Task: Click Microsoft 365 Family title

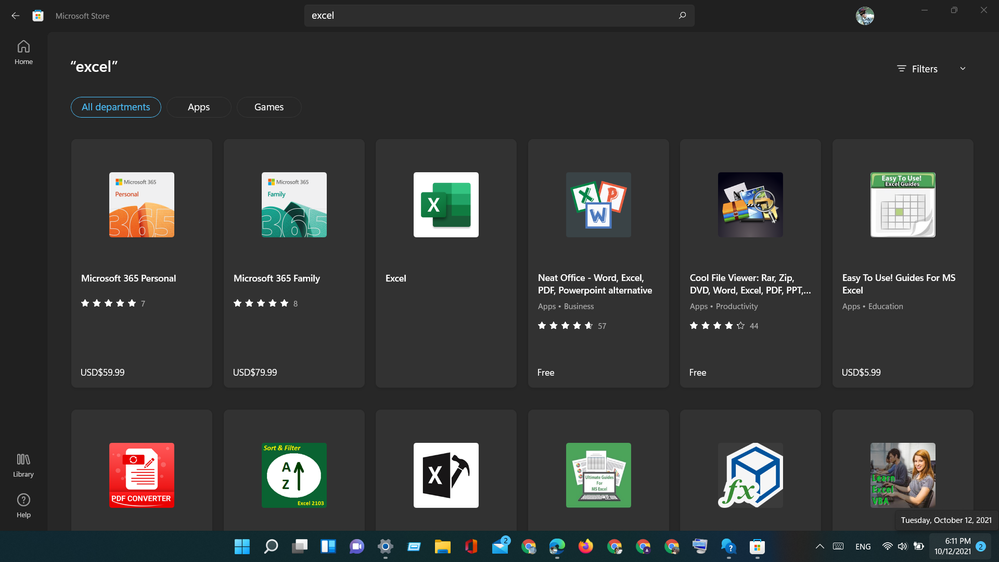Action: tap(277, 278)
